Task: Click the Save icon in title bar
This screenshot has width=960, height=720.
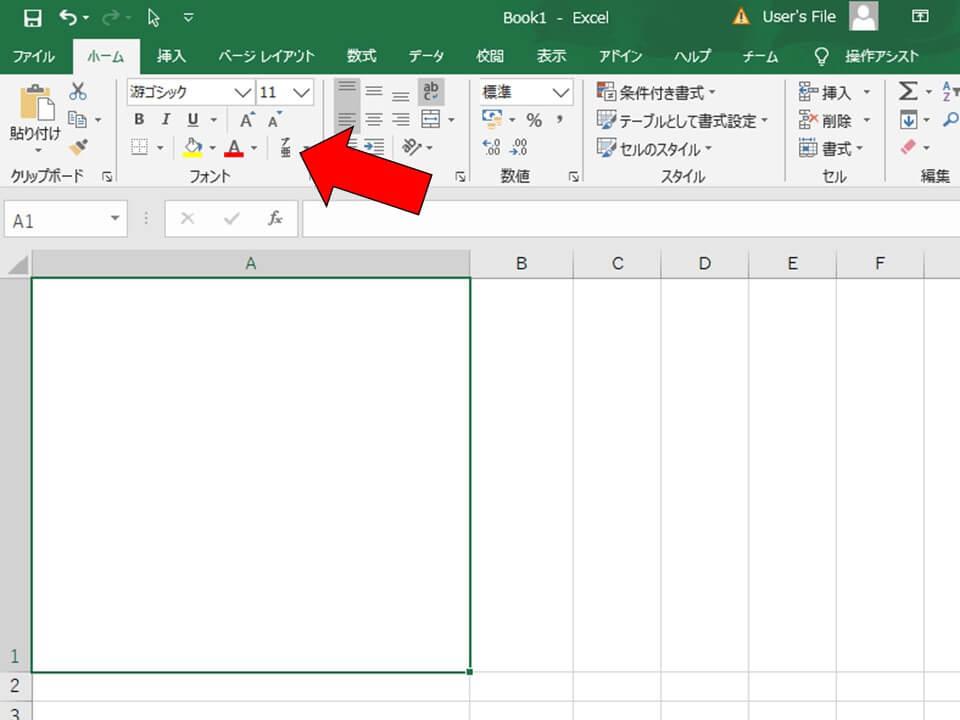Action: pyautogui.click(x=32, y=18)
